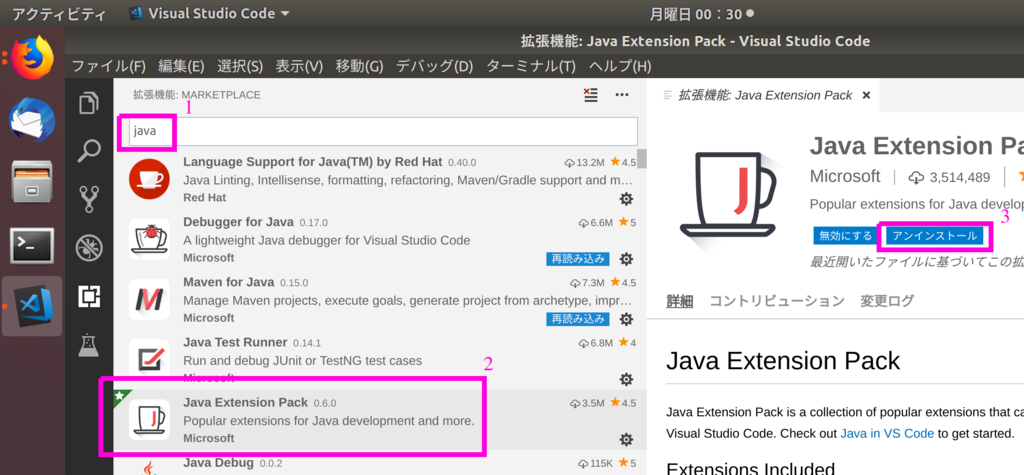
Task: Open gear menu for Maven for Java
Action: [626, 319]
